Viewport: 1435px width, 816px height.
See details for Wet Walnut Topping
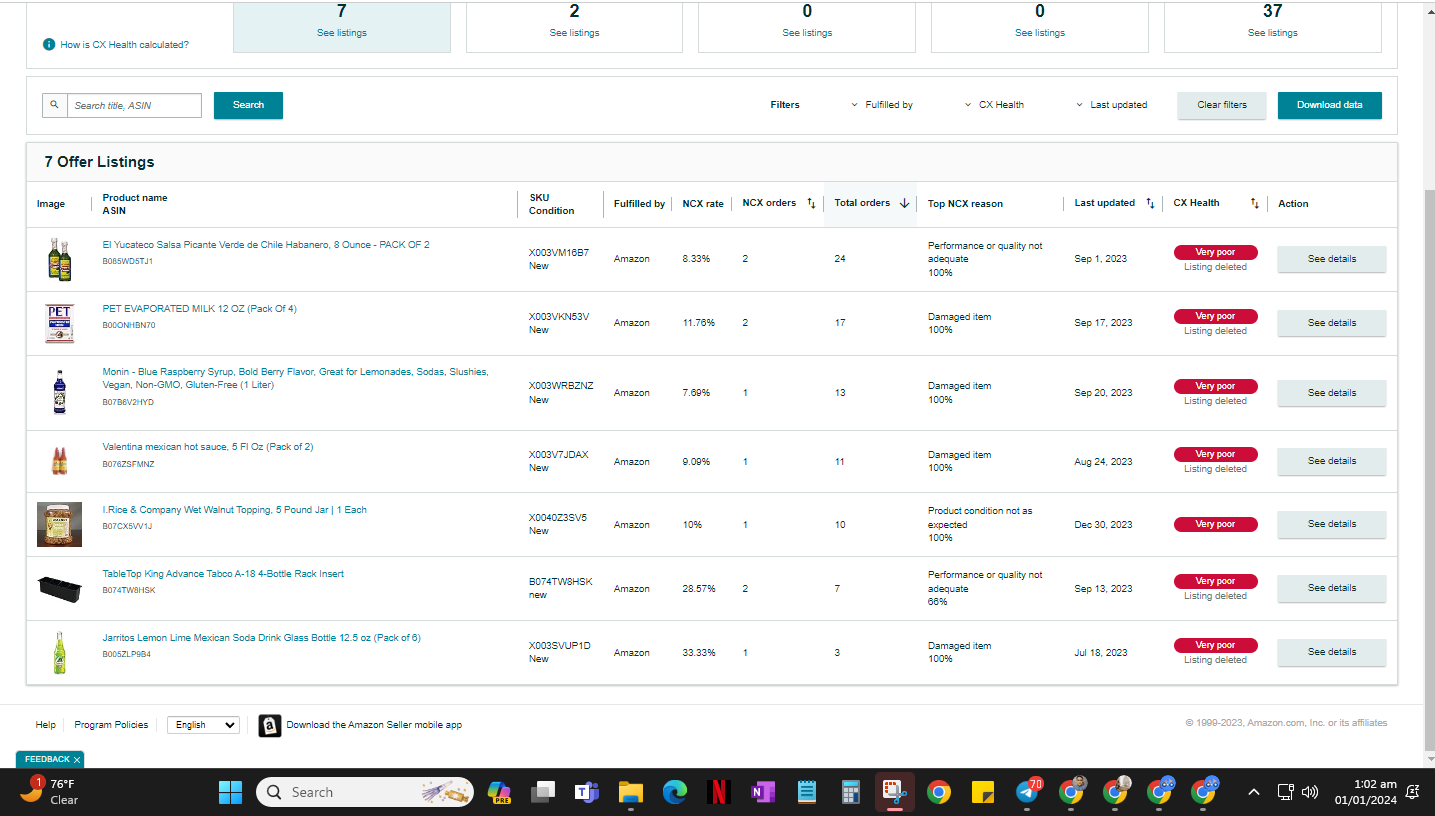click(1332, 524)
